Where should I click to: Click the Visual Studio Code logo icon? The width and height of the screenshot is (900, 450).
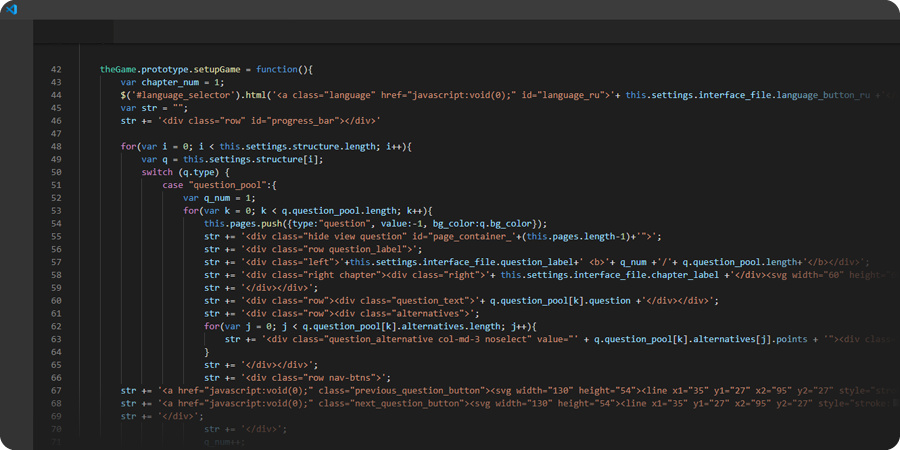click(x=11, y=9)
